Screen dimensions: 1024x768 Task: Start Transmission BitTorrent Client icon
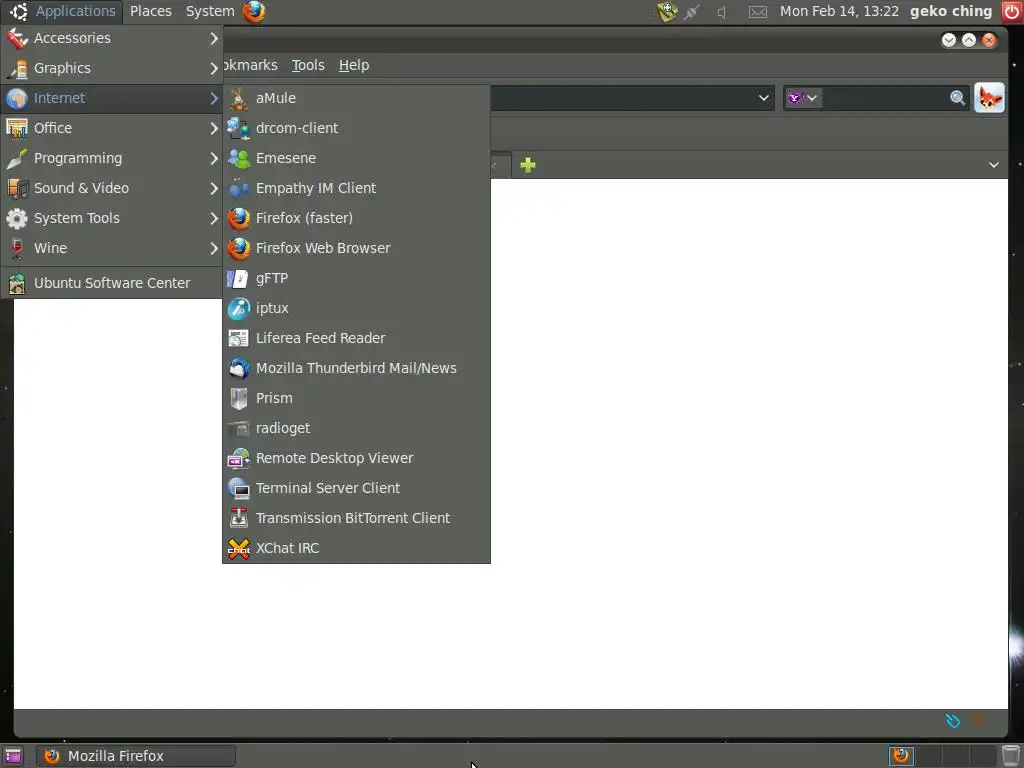238,519
